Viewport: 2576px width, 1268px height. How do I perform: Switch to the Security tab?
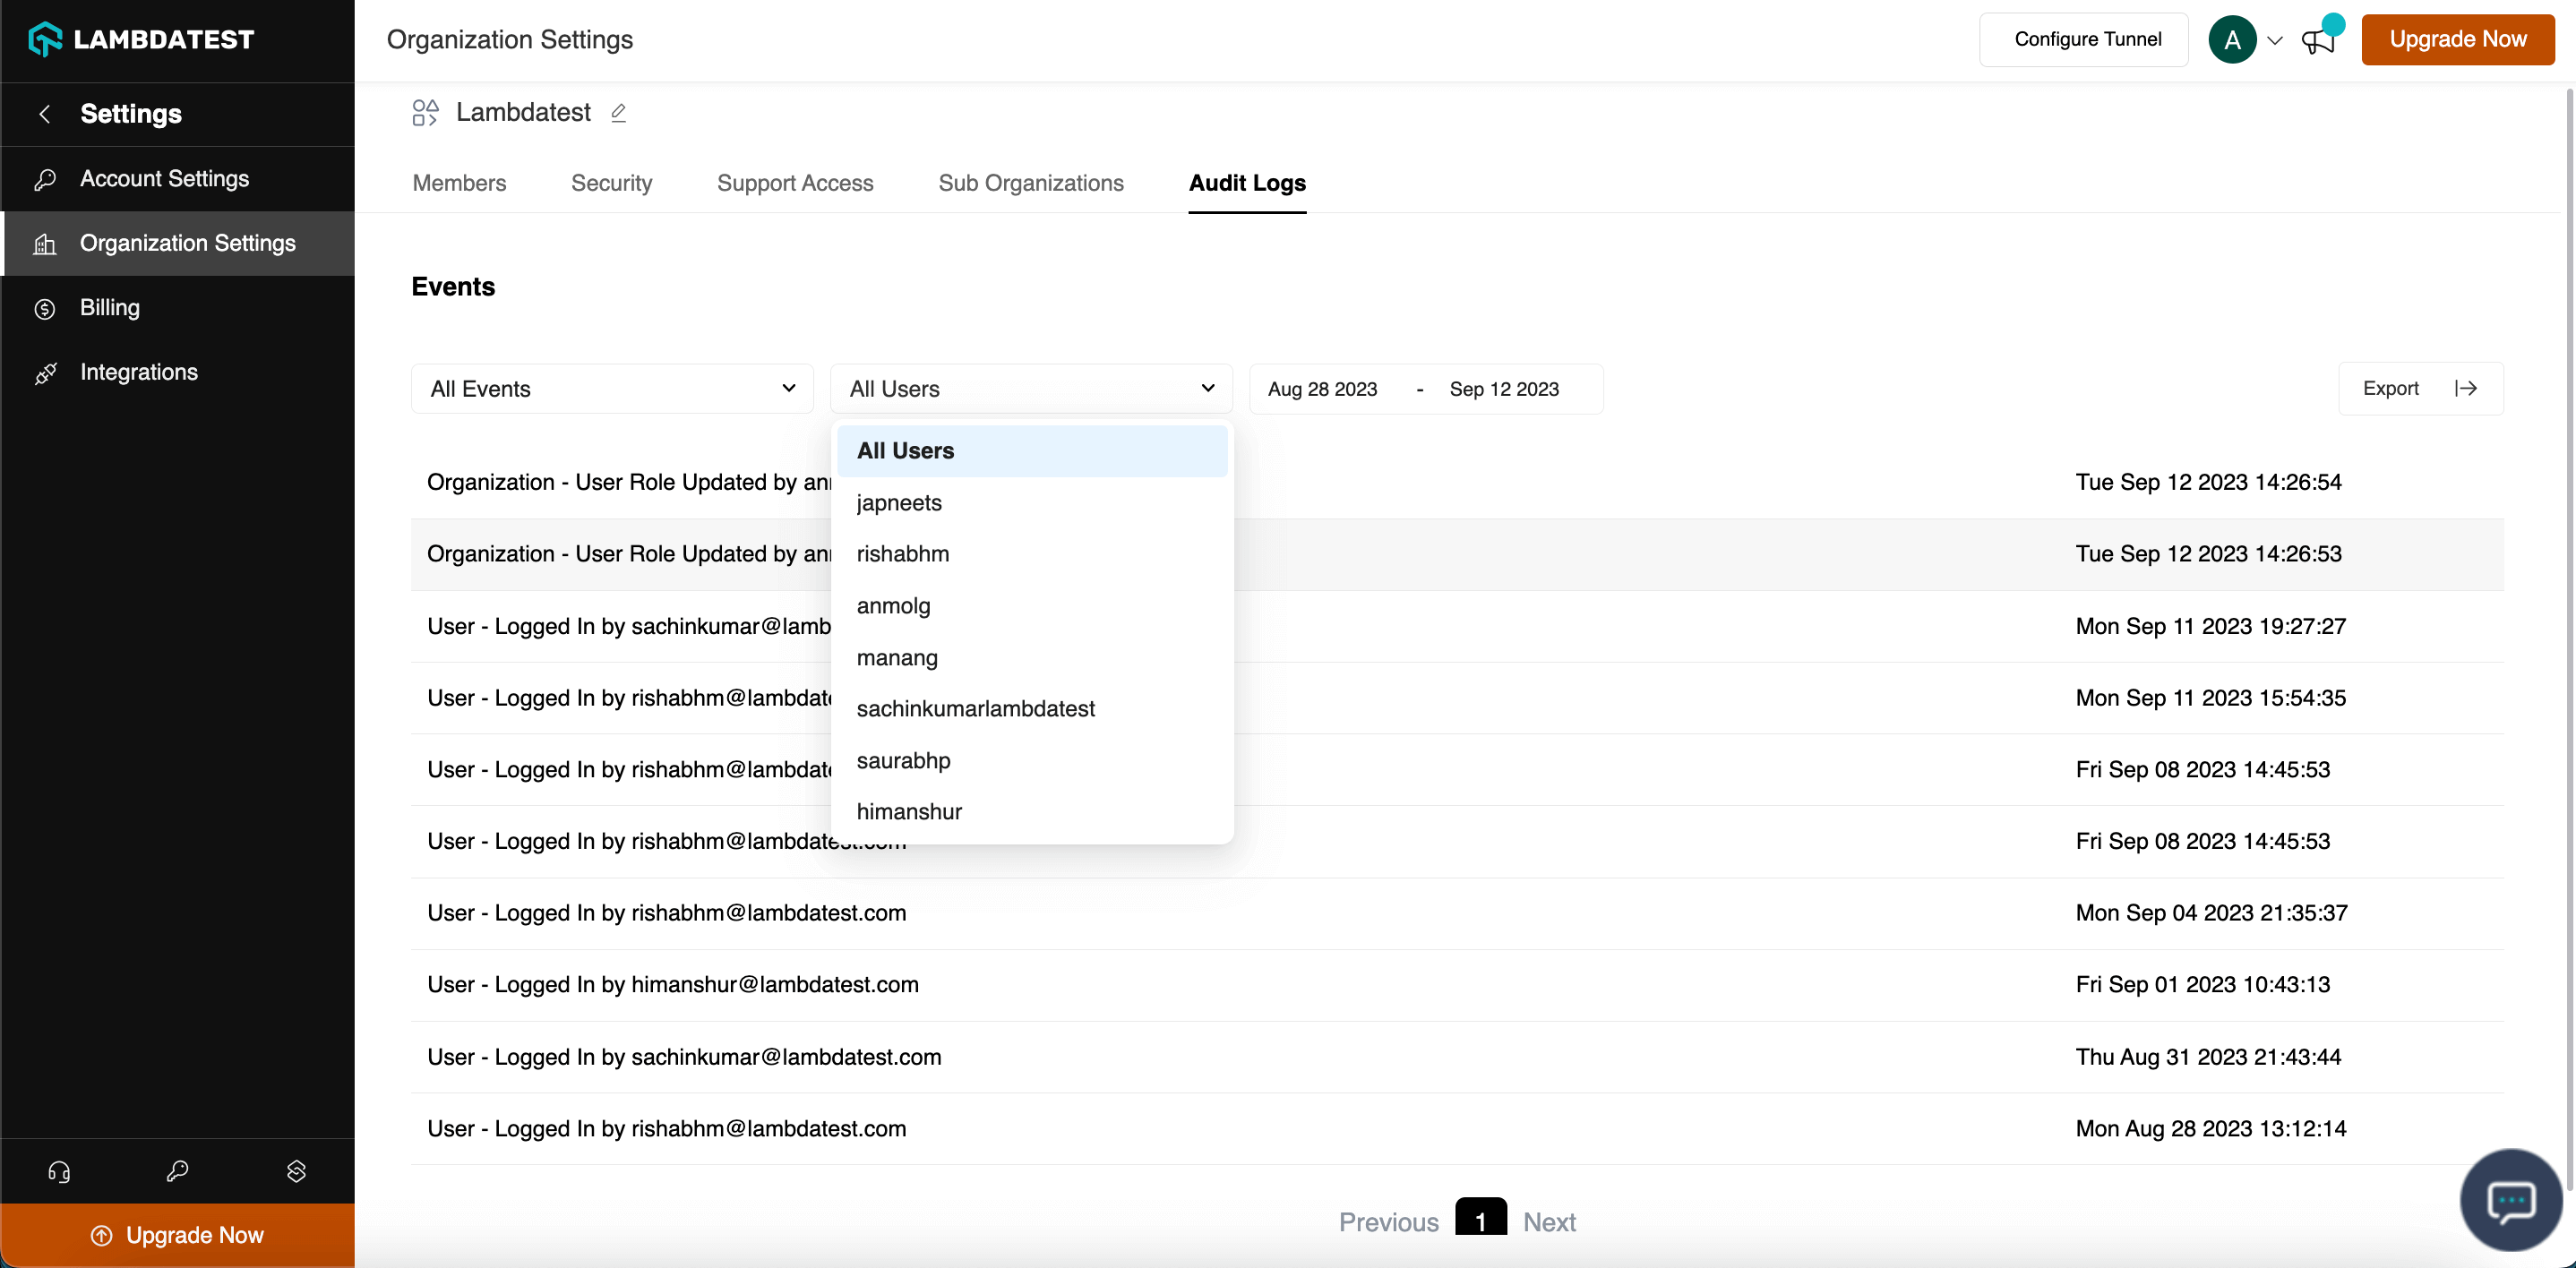pos(611,183)
